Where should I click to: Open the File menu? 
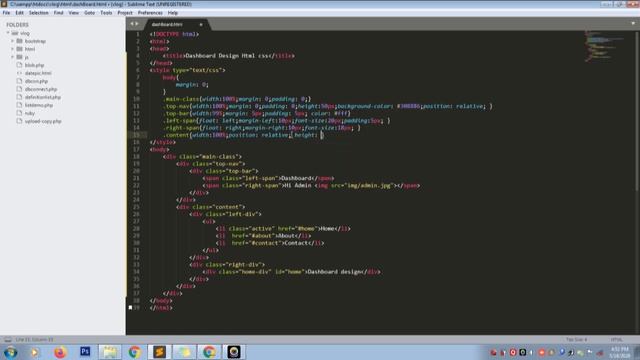6,13
